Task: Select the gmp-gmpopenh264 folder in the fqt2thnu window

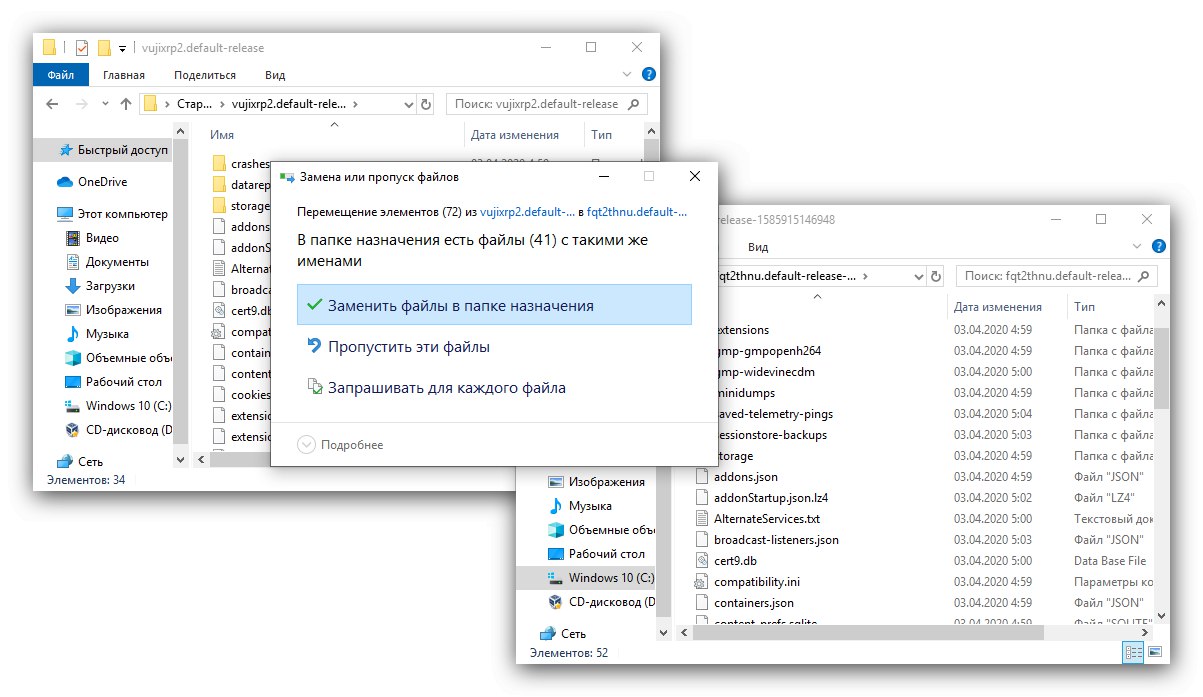Action: pos(768,351)
